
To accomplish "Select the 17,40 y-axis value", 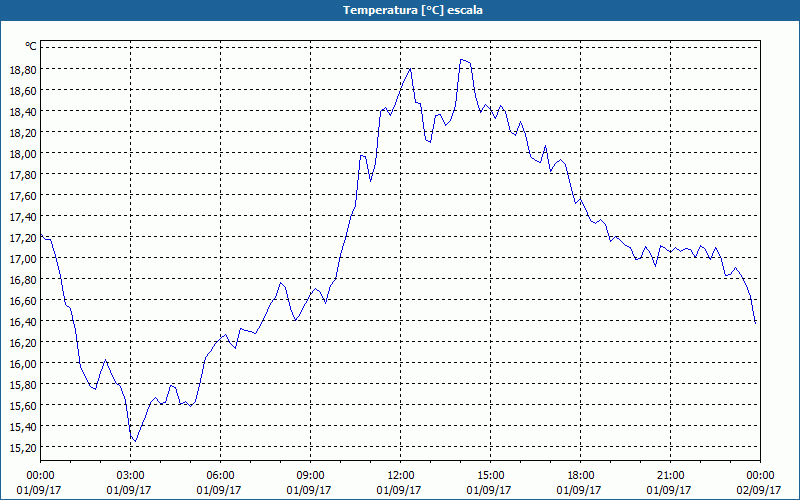I will pyautogui.click(x=23, y=217).
